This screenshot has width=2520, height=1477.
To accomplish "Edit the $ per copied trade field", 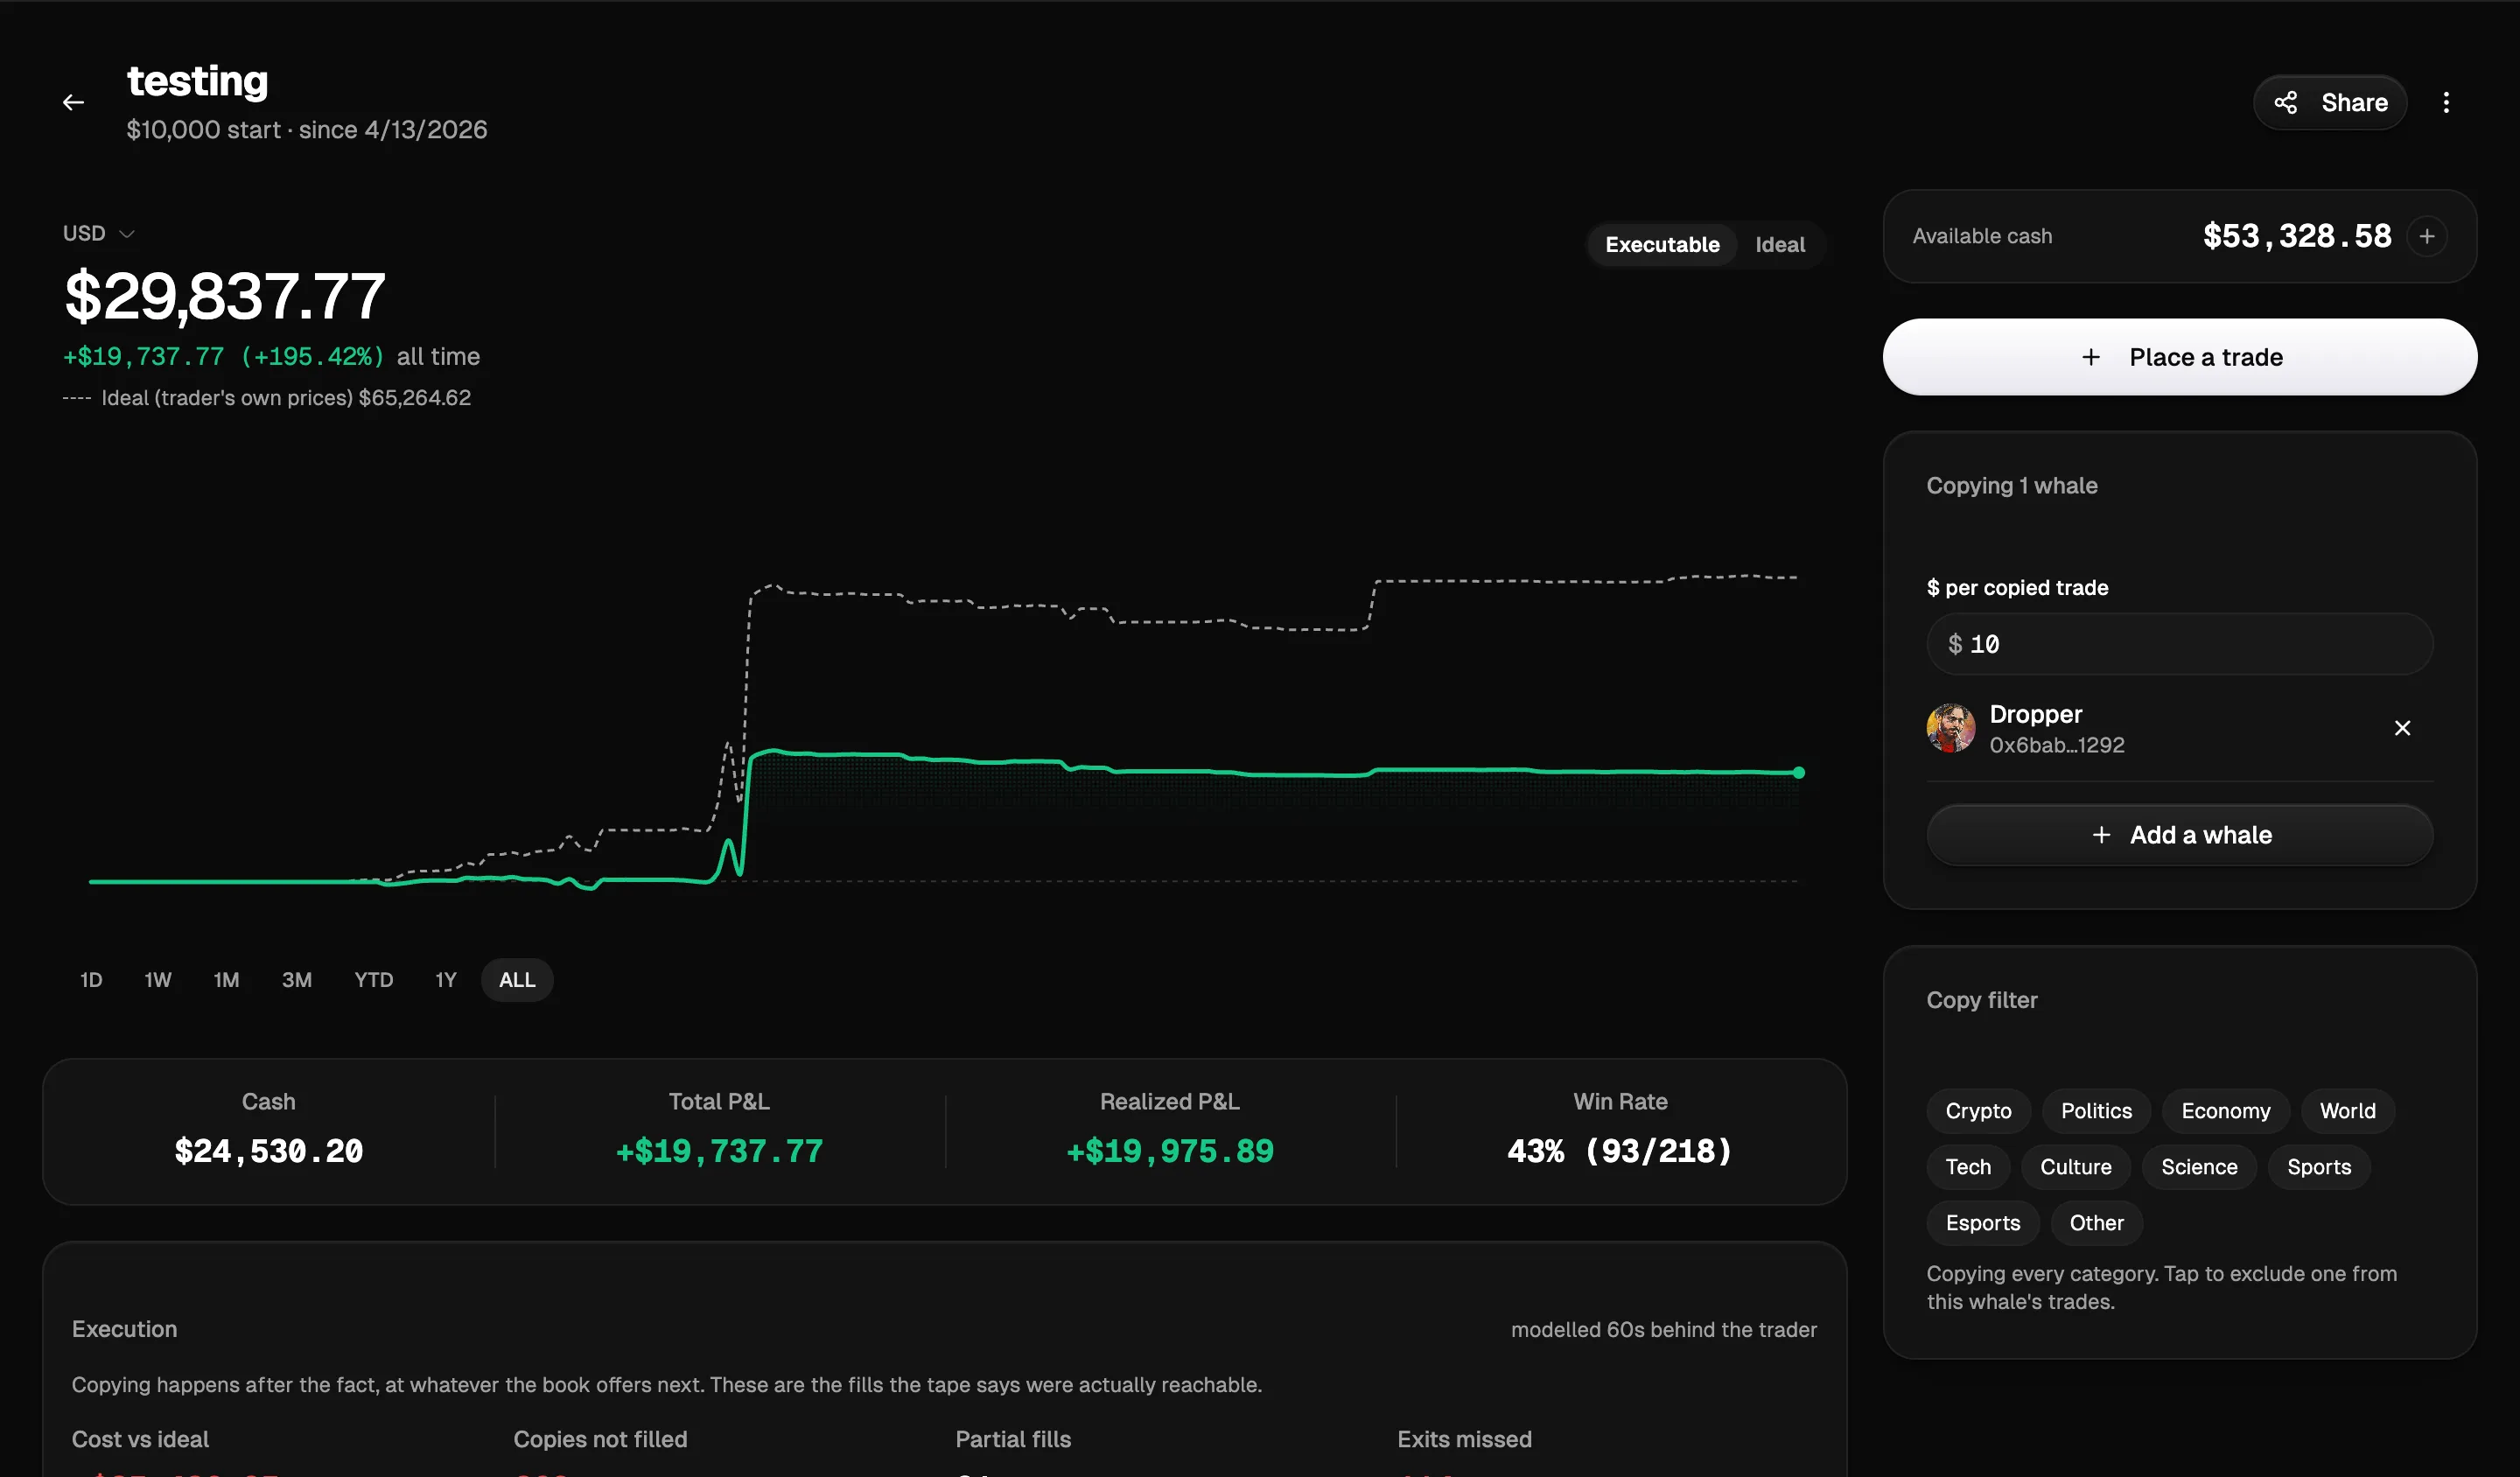I will 2180,644.
